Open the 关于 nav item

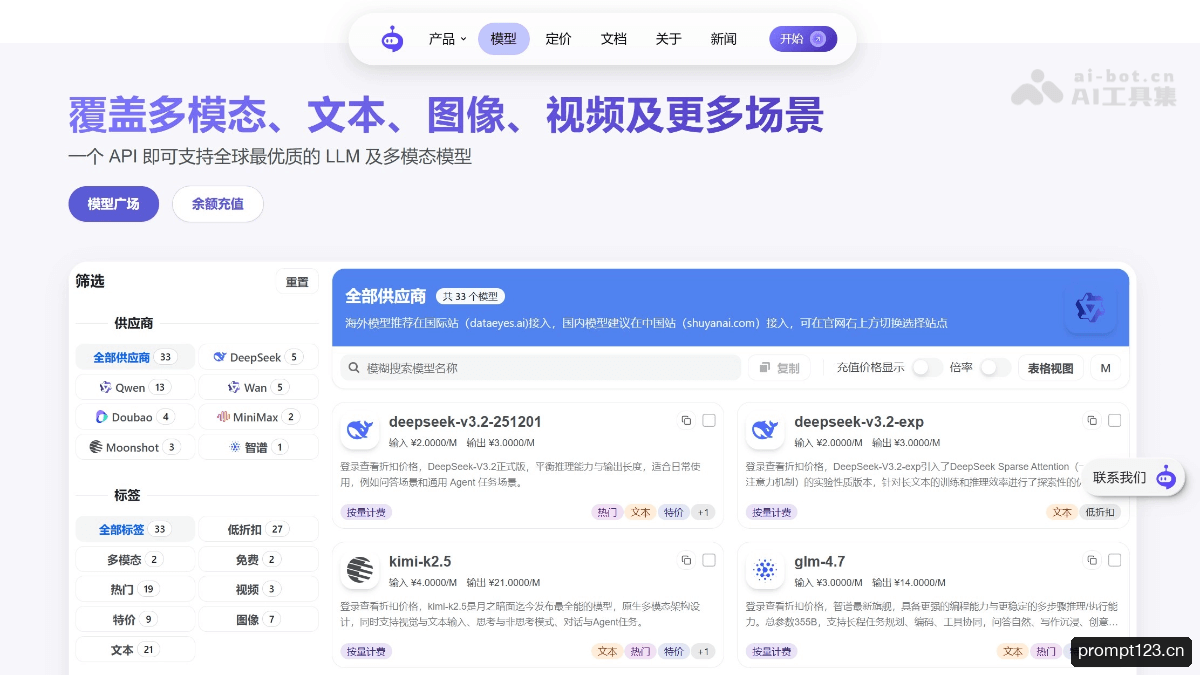669,39
